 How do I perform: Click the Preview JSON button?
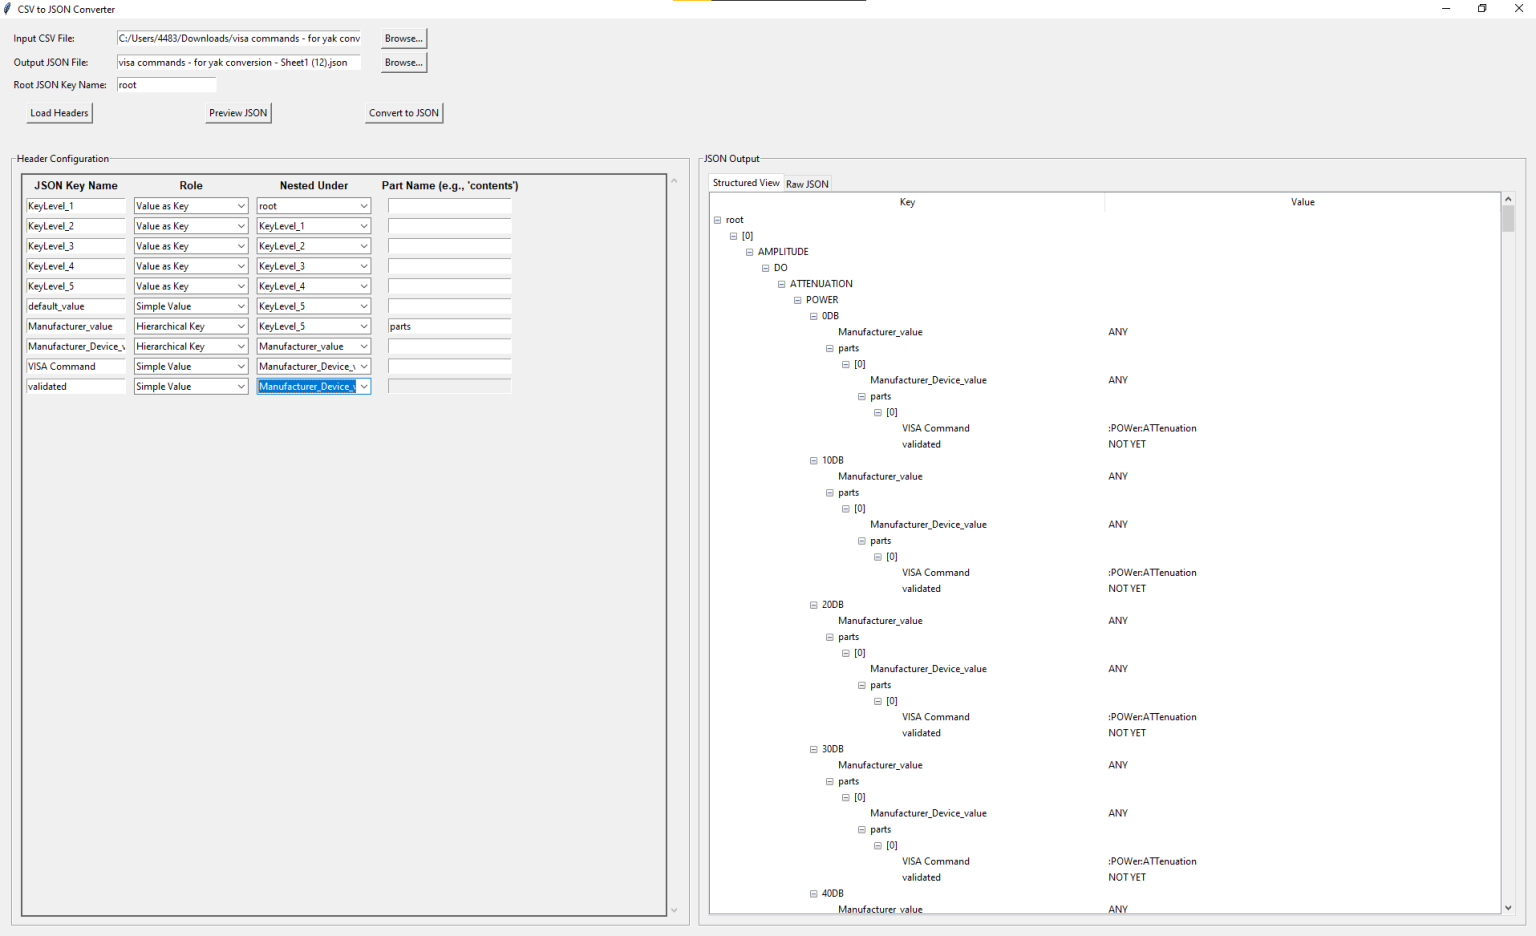[x=238, y=112]
